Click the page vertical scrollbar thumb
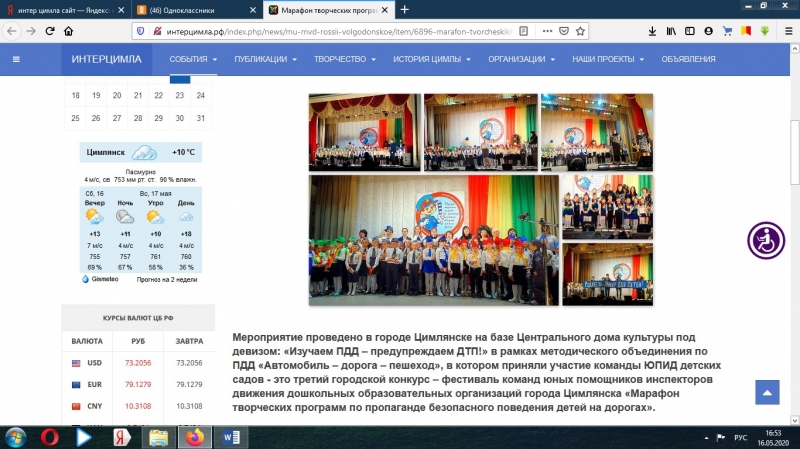 pyautogui.click(x=794, y=153)
